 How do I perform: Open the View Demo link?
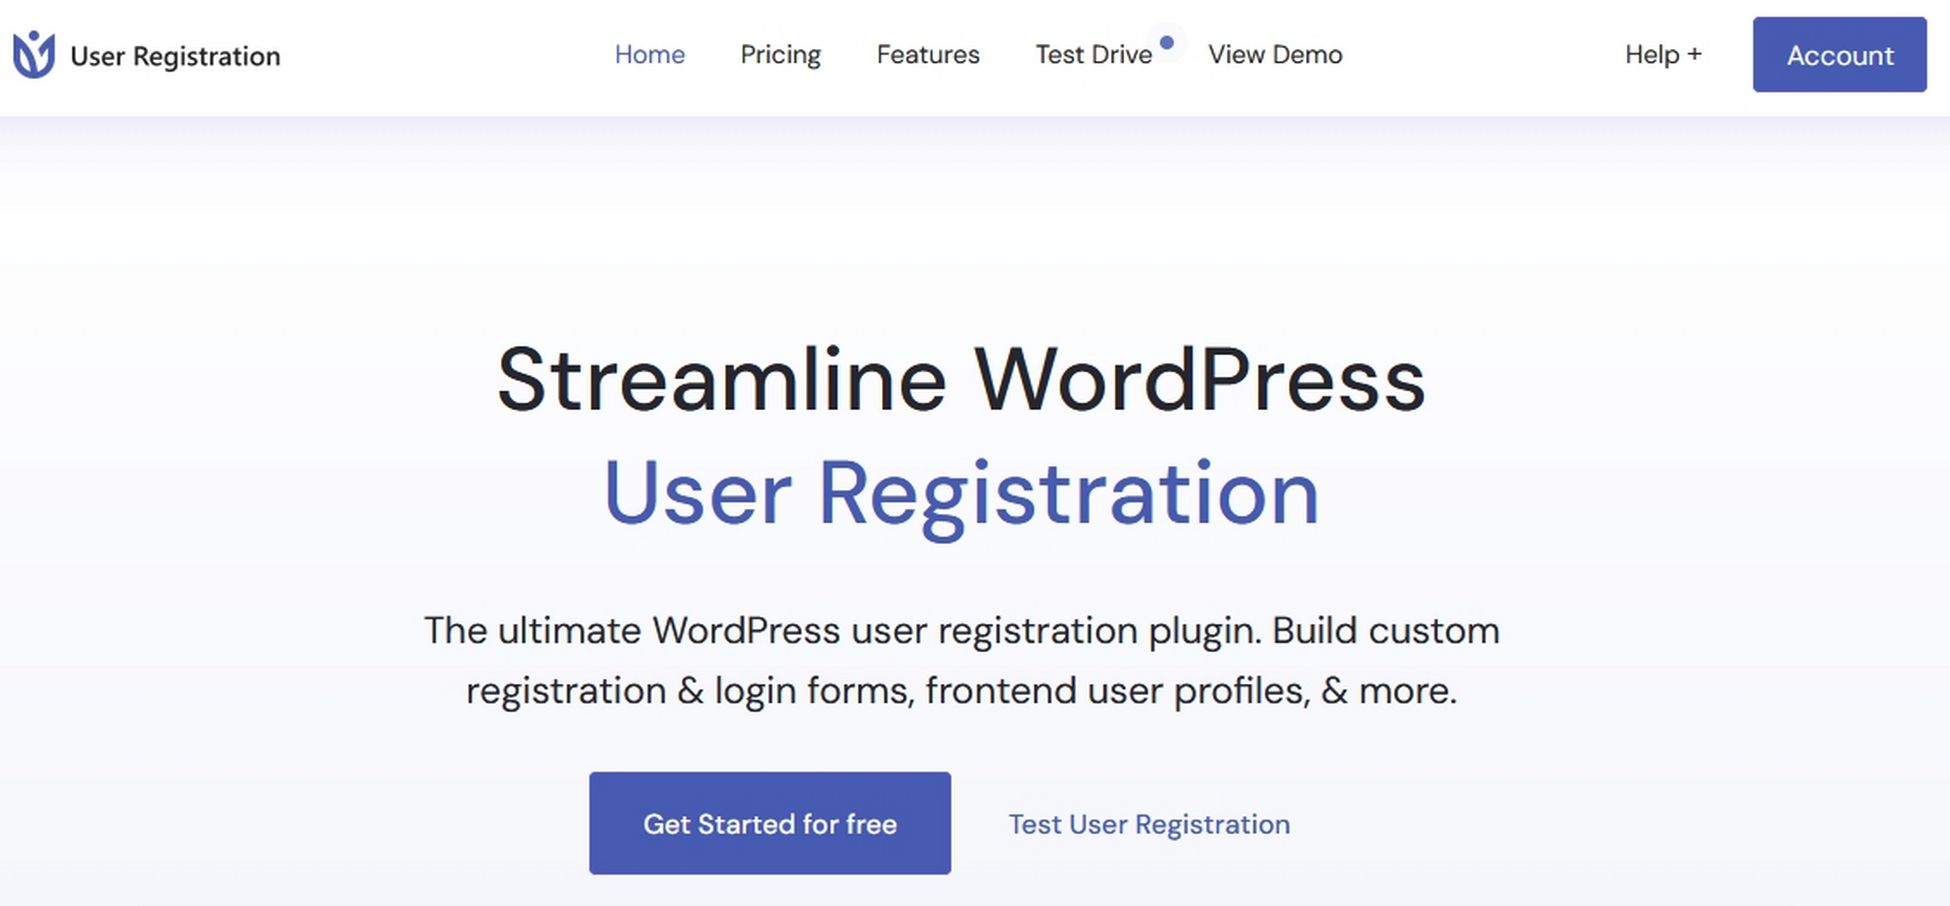click(x=1275, y=54)
